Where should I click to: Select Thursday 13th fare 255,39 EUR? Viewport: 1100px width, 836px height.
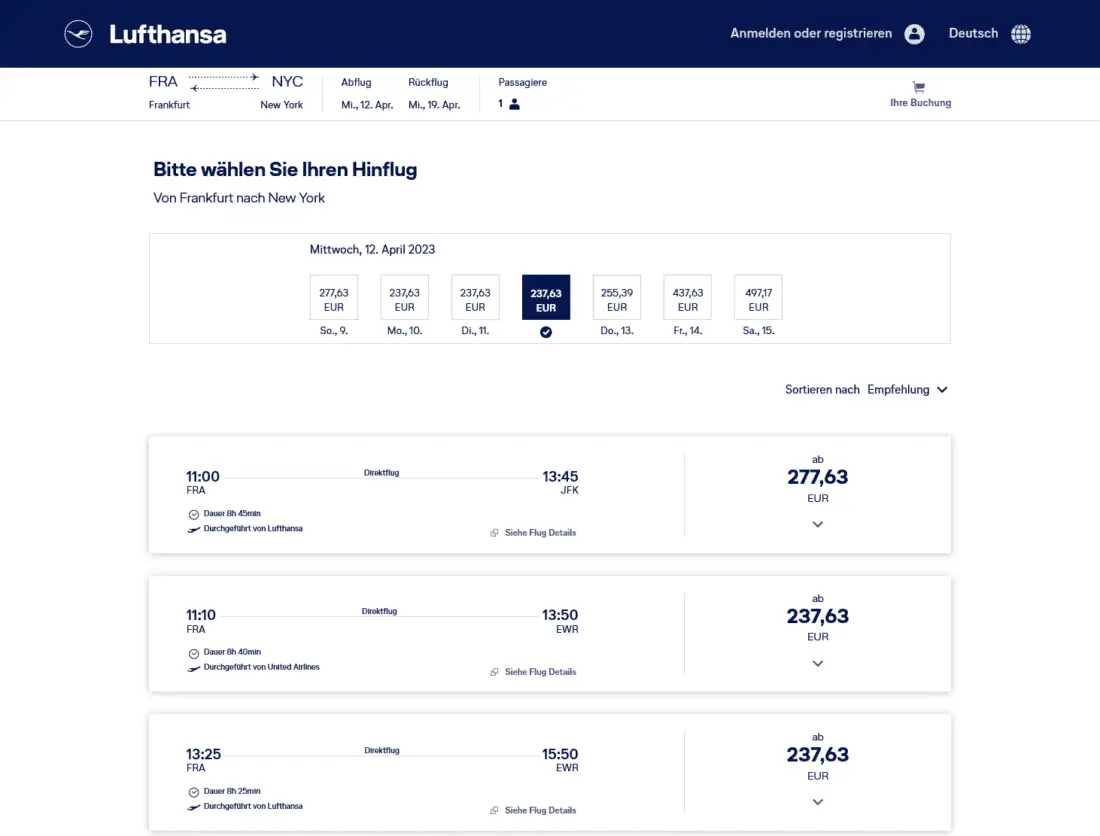point(617,298)
